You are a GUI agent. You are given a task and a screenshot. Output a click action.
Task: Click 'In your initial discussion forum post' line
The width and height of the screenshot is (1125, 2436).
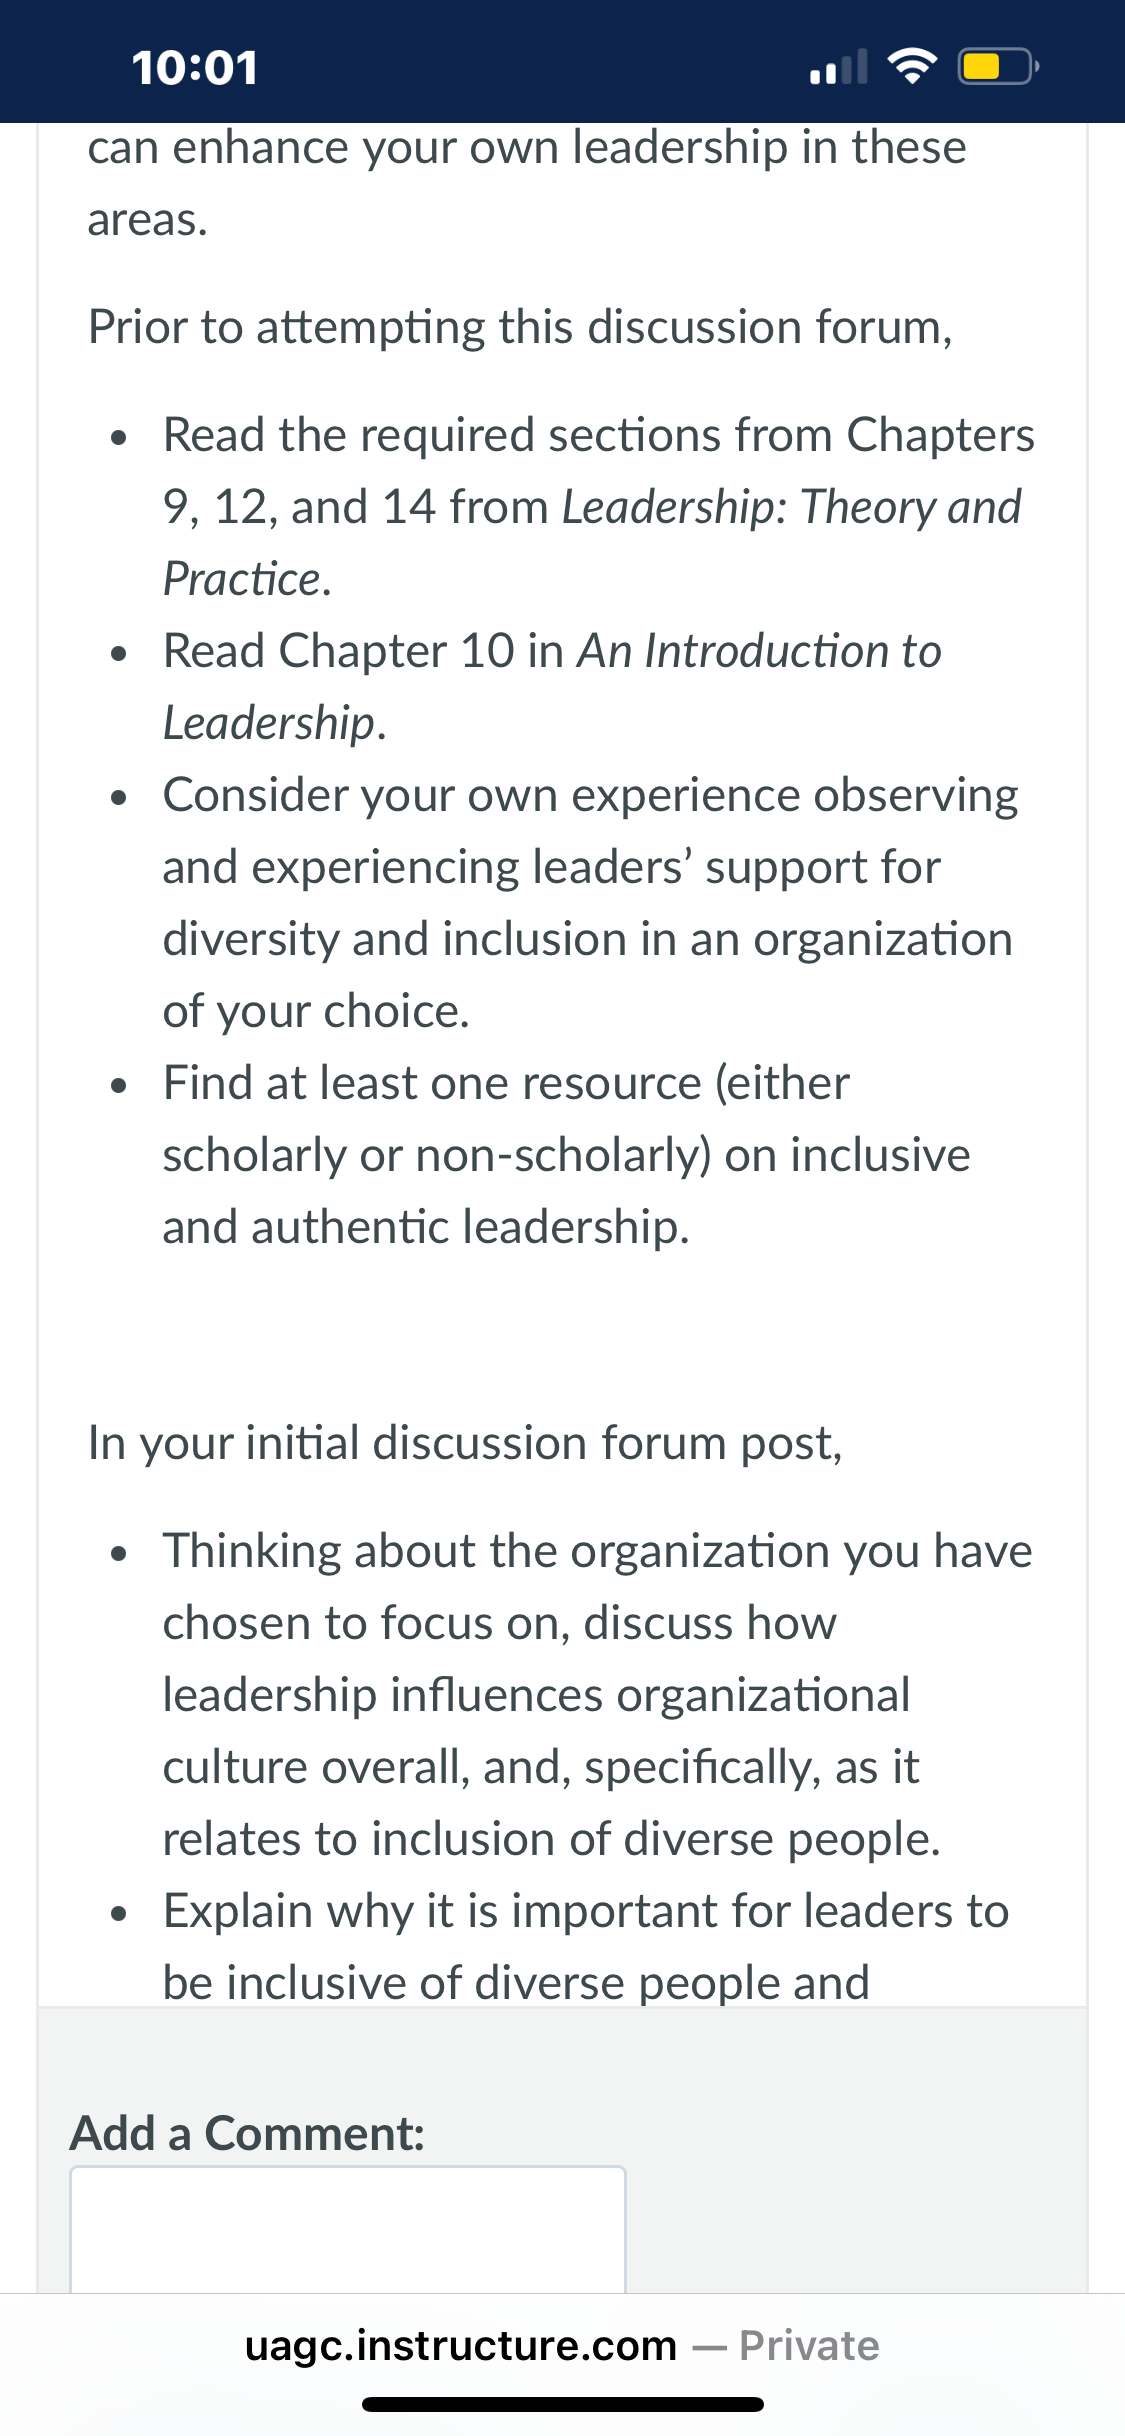[x=465, y=1443]
